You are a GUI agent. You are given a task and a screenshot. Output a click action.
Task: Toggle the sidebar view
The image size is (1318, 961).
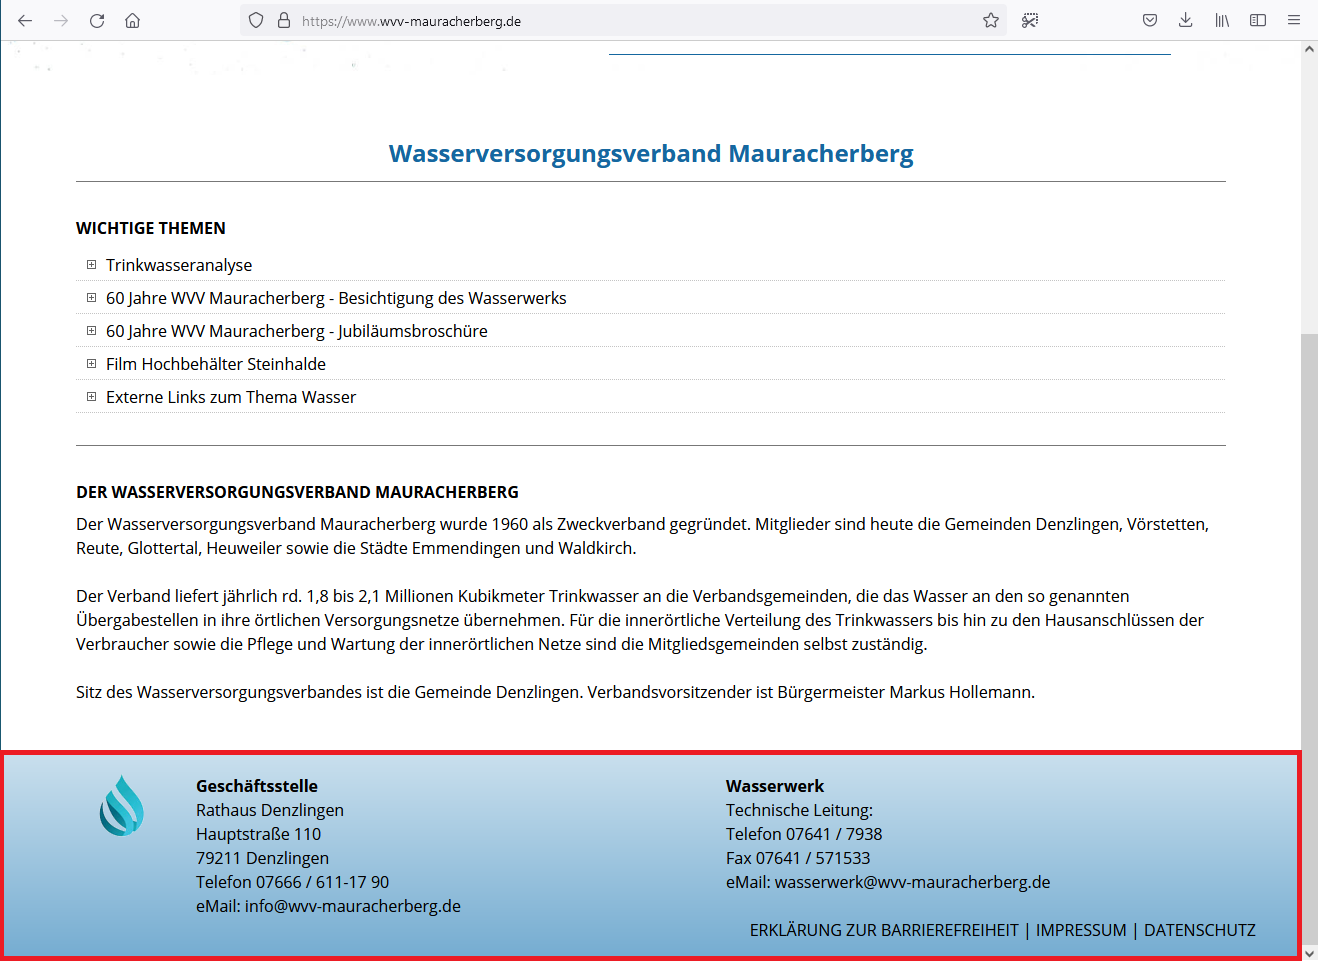coord(1258,20)
